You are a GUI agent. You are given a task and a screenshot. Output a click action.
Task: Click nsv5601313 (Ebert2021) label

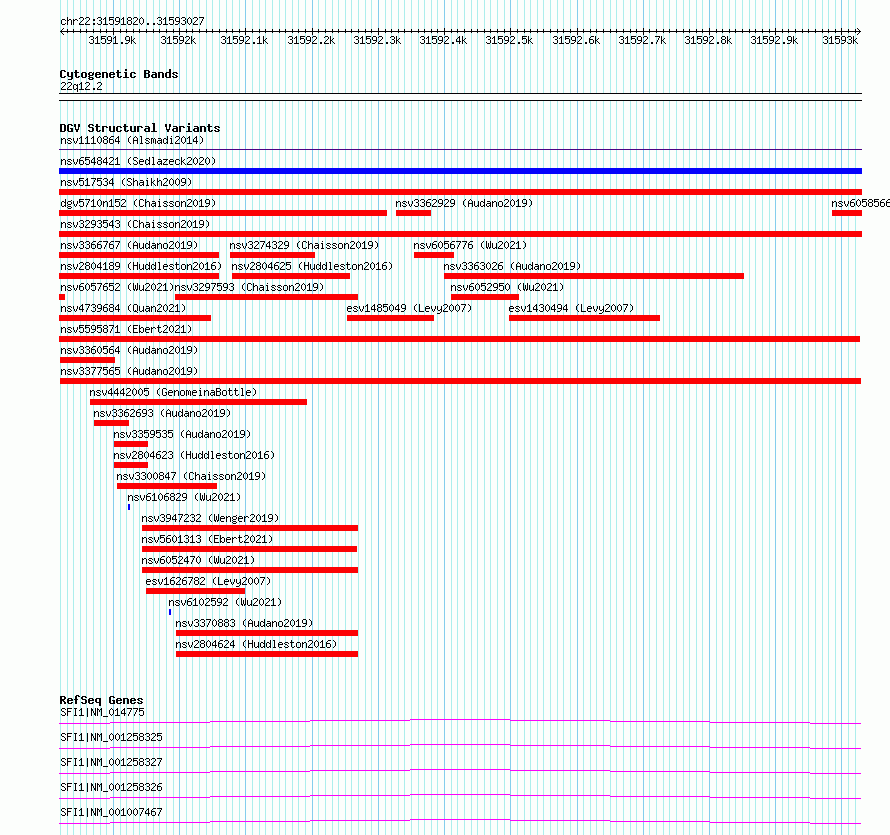pos(207,539)
